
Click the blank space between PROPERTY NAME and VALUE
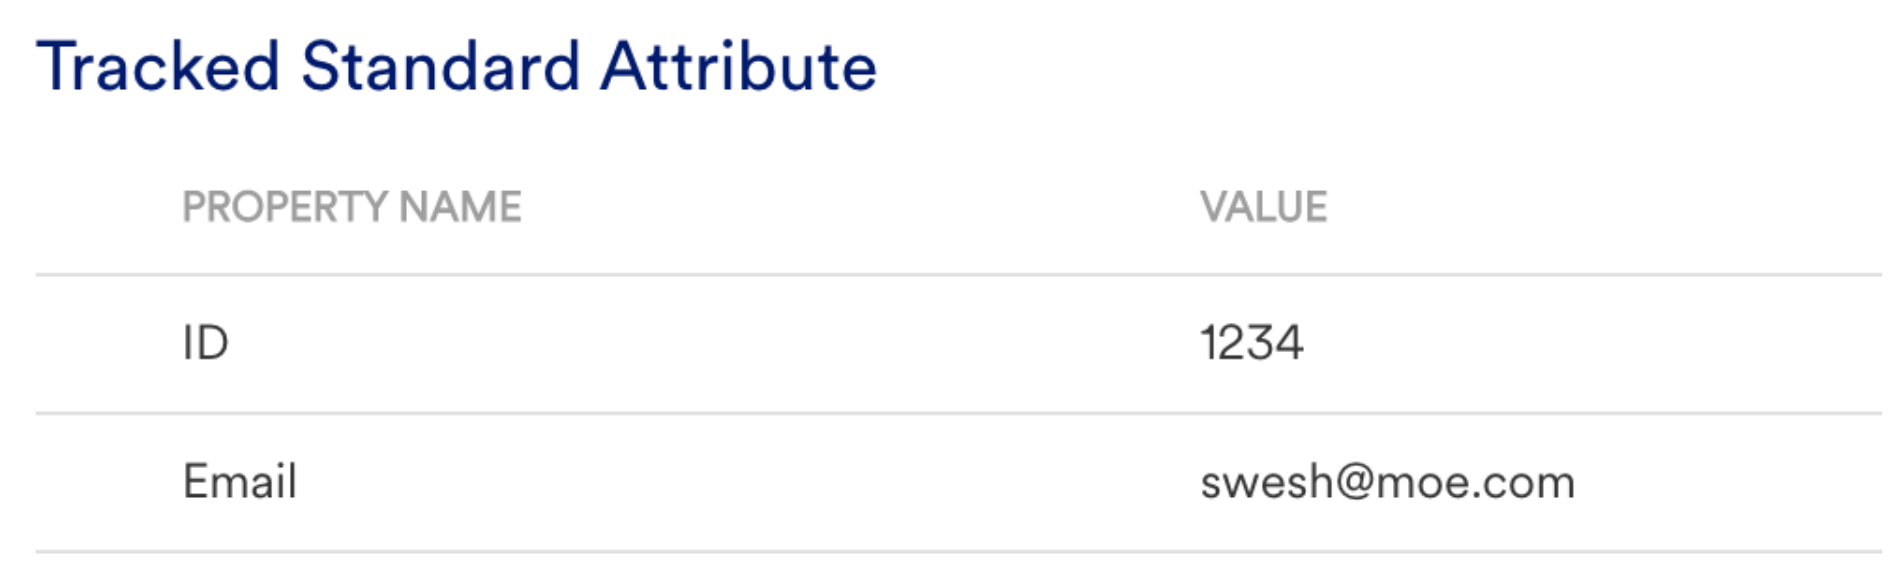(860, 207)
